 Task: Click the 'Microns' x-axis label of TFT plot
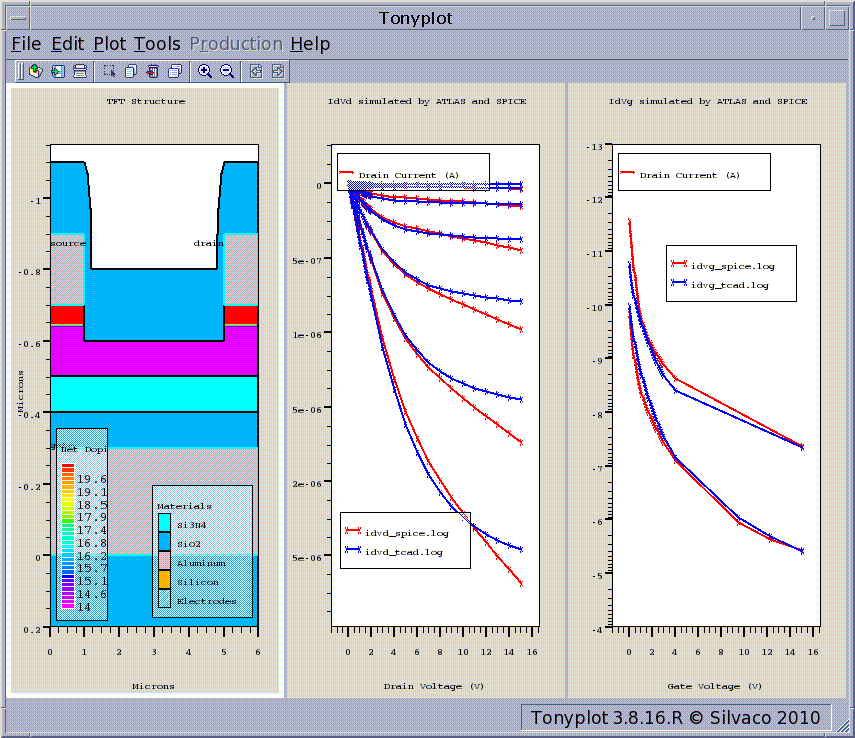[153, 686]
